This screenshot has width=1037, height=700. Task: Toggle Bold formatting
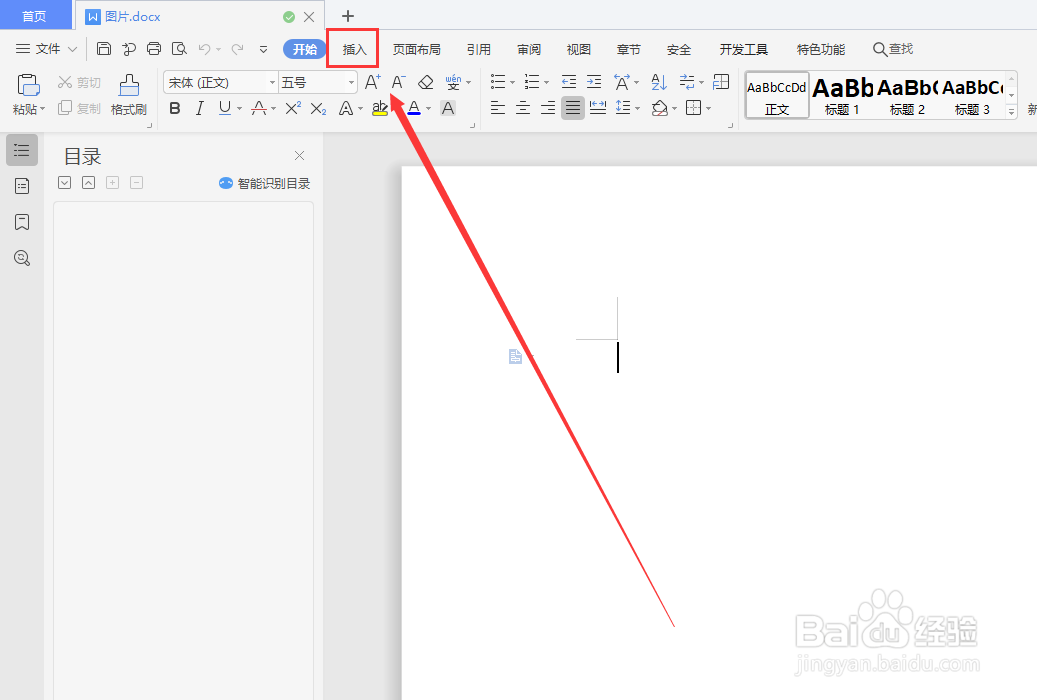[x=175, y=108]
